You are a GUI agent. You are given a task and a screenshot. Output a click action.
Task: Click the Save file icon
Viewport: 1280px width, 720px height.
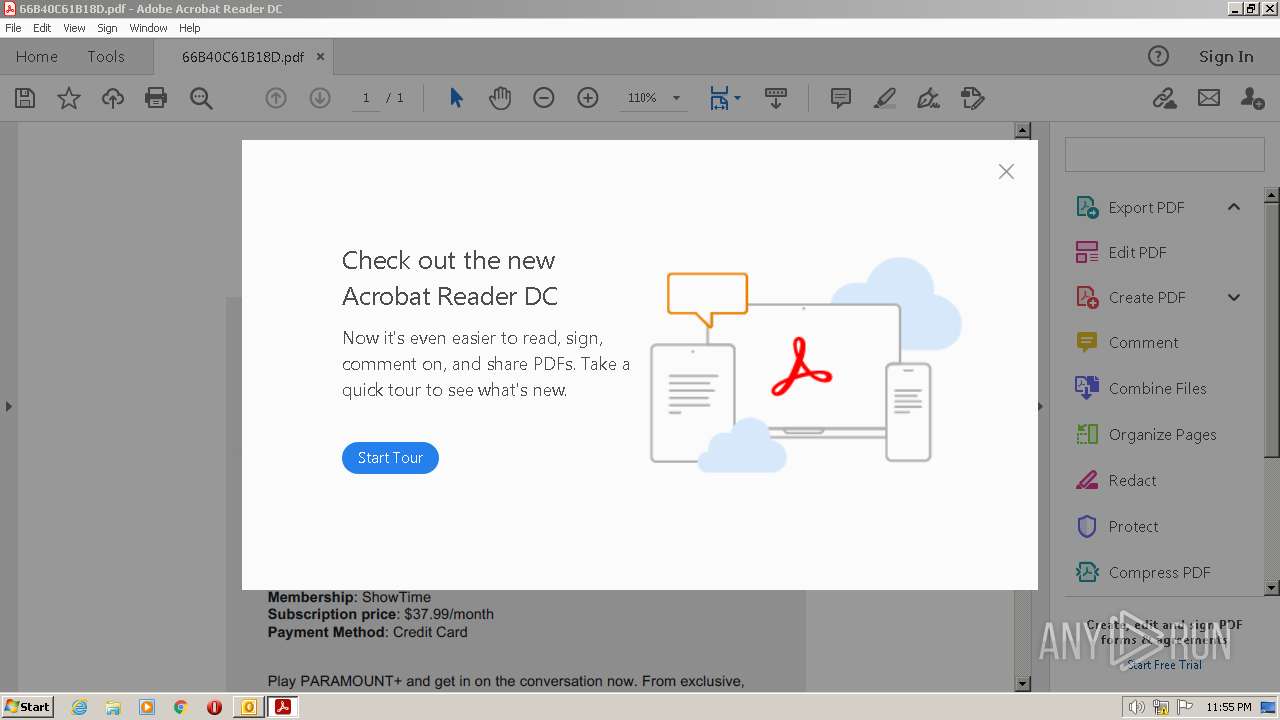coord(25,98)
